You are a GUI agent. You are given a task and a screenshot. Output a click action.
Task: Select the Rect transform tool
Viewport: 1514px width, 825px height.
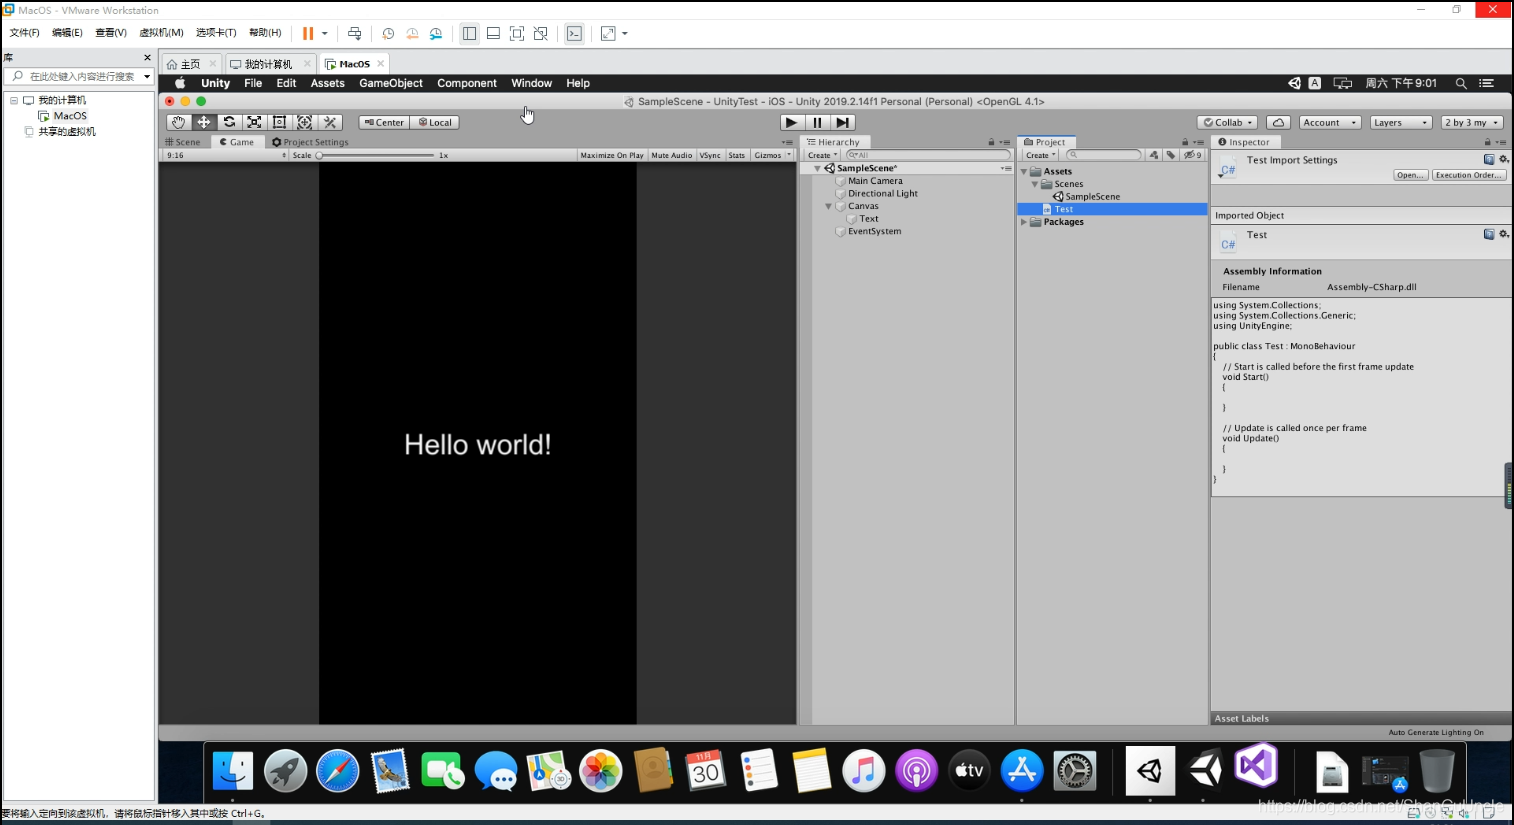[278, 122]
